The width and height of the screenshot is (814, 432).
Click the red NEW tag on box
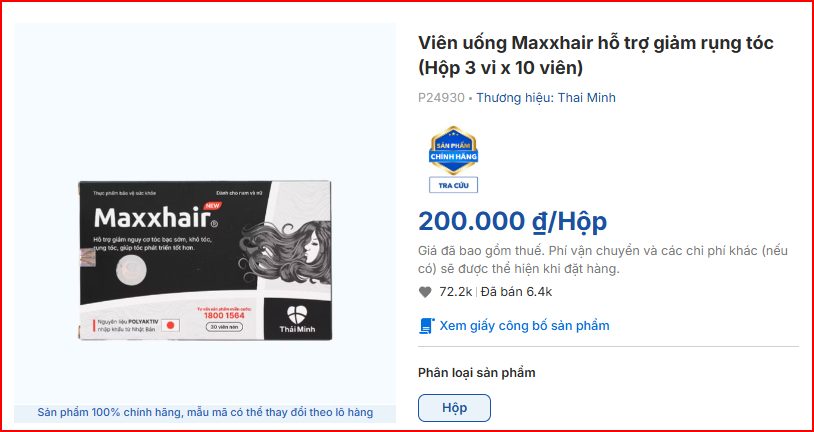click(x=212, y=206)
